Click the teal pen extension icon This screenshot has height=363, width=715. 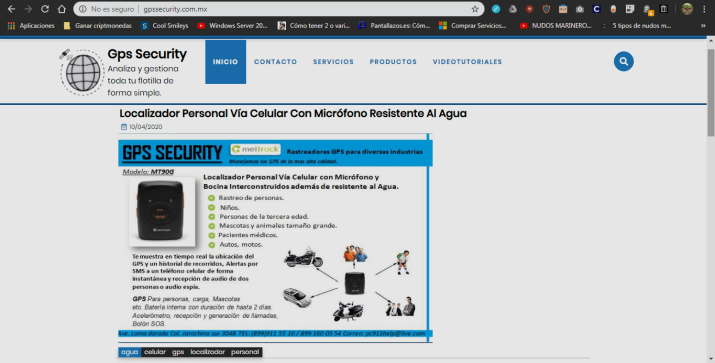[x=496, y=9]
